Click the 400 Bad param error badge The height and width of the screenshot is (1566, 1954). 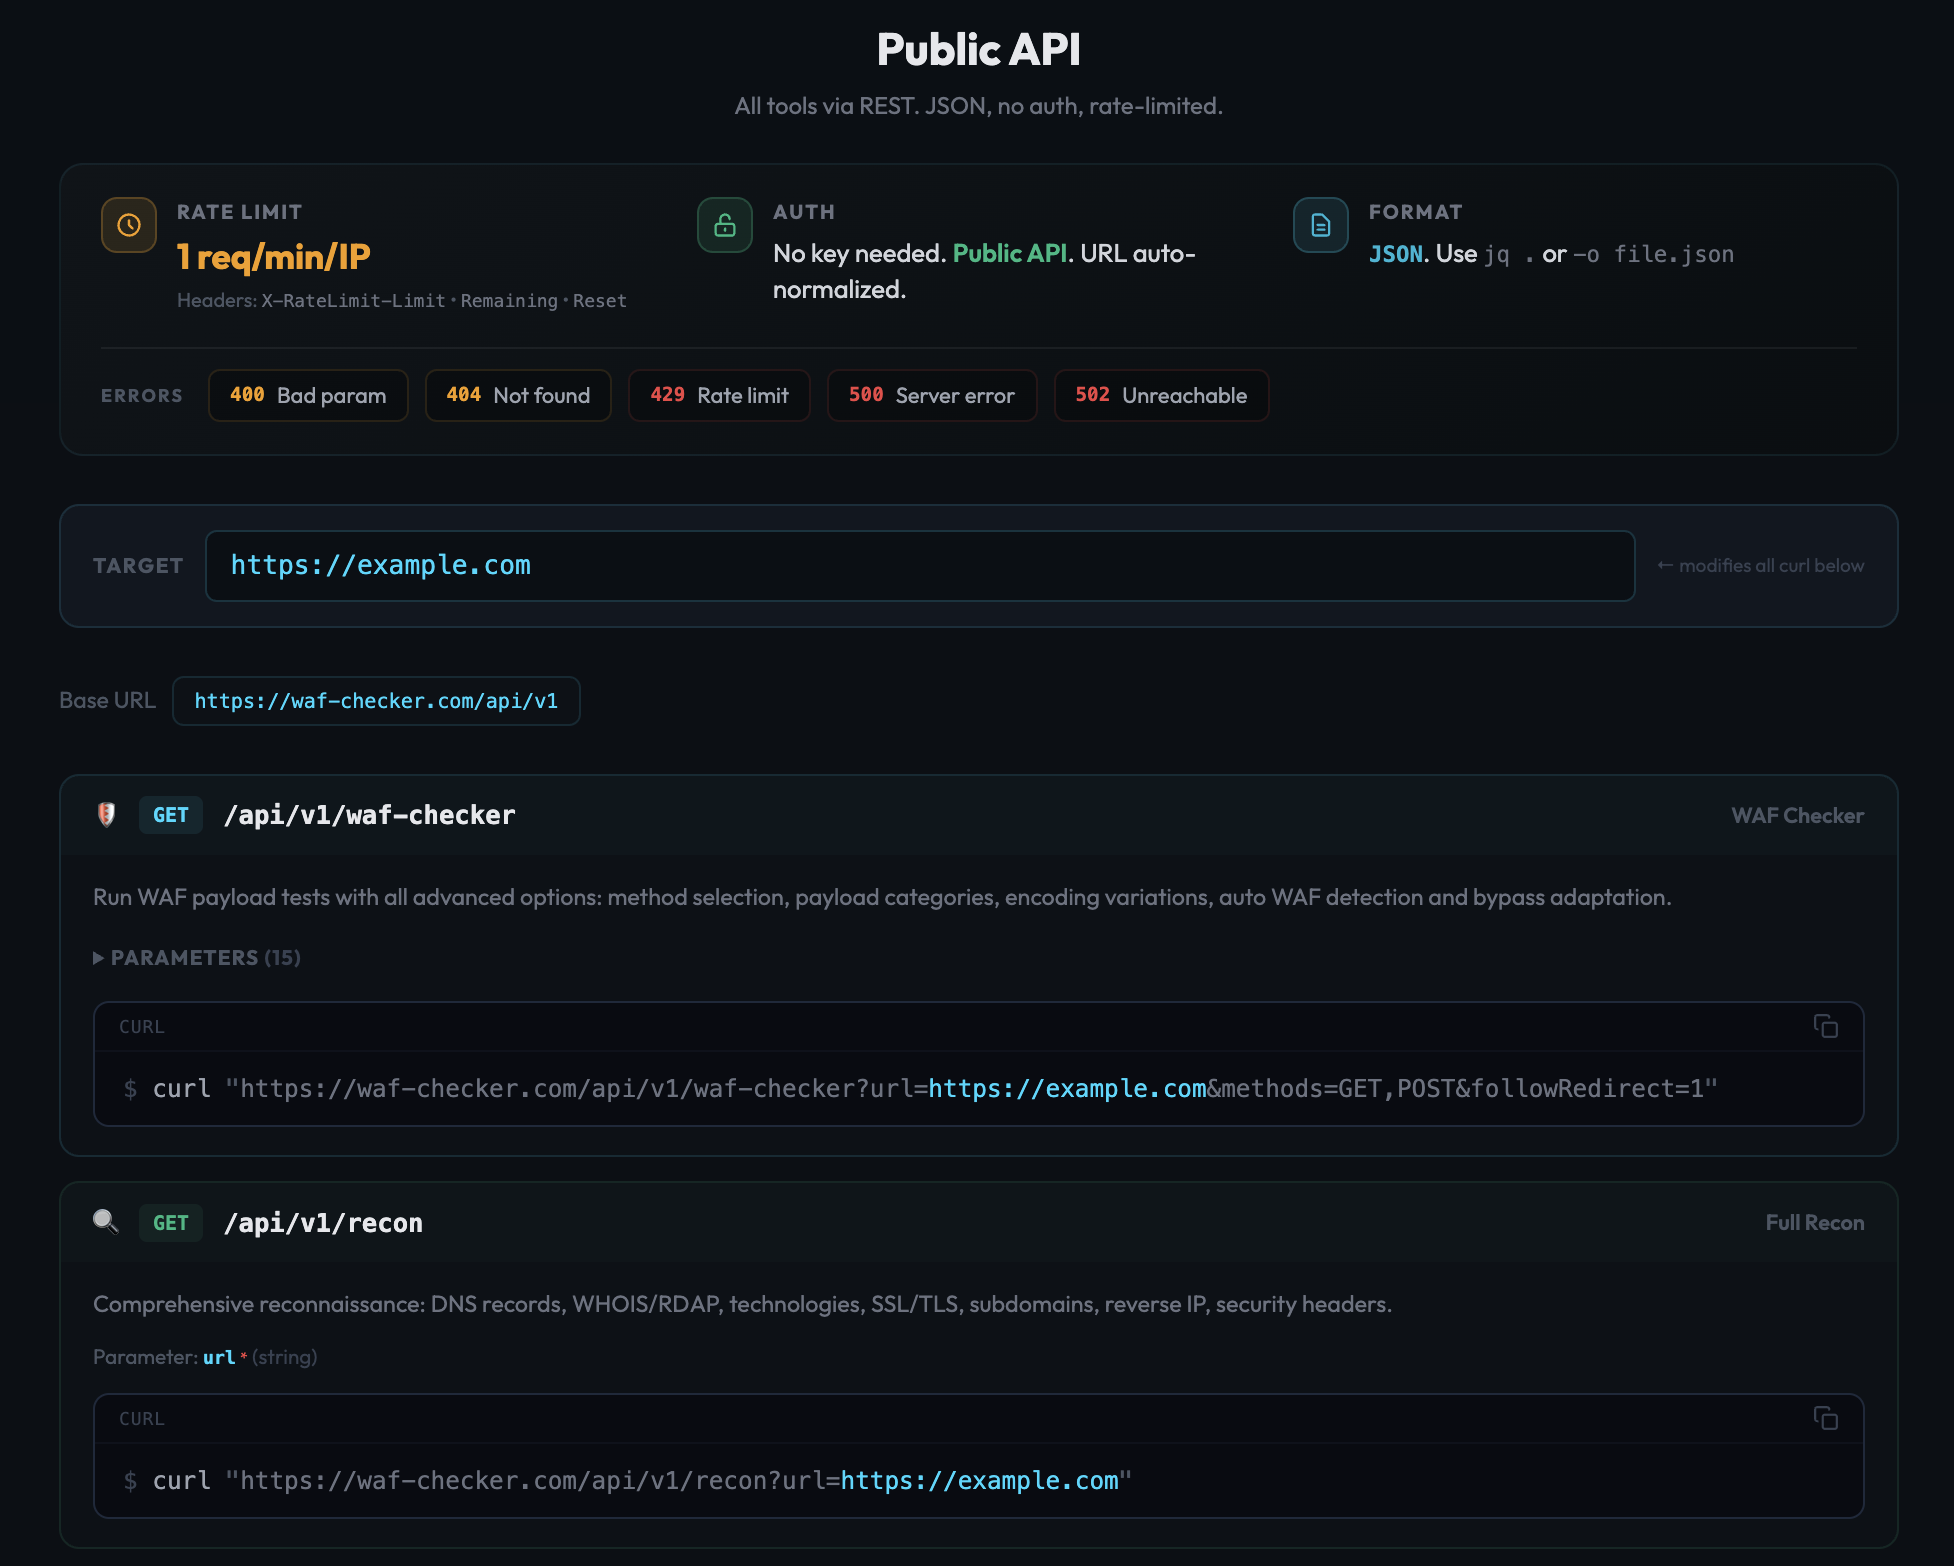tap(308, 396)
